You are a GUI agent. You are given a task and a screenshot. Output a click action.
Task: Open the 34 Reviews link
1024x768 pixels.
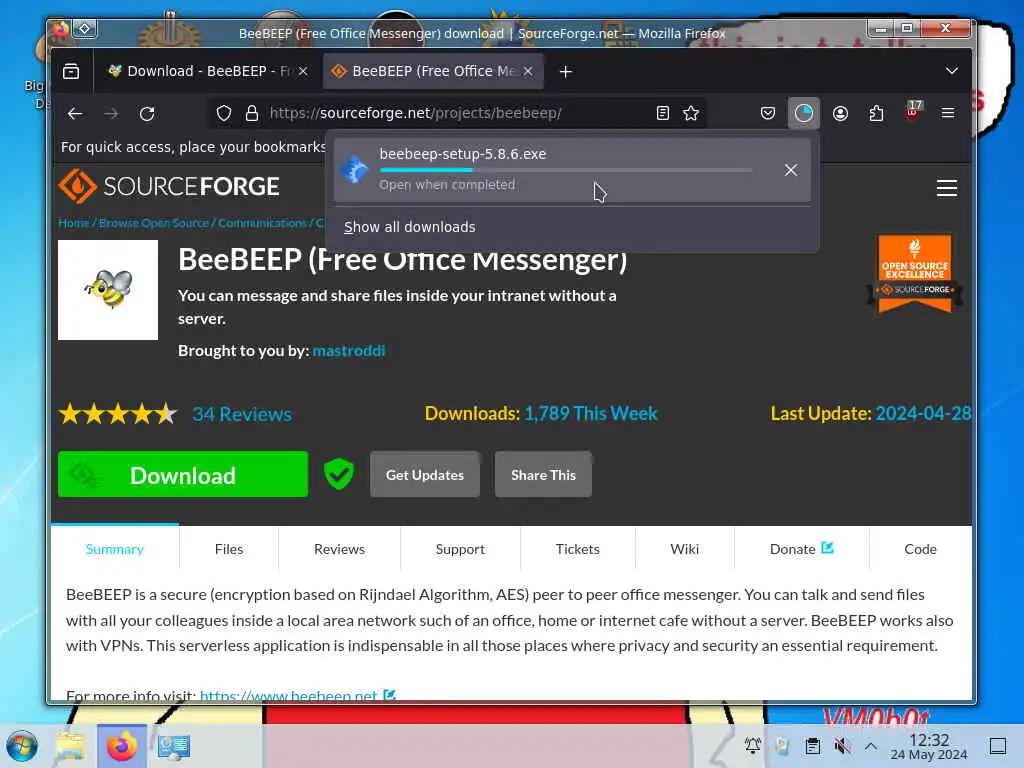coord(242,414)
